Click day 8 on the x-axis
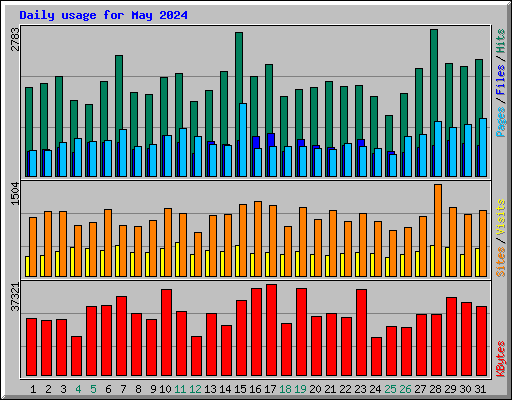This screenshot has width=512, height=400. pyautogui.click(x=138, y=389)
